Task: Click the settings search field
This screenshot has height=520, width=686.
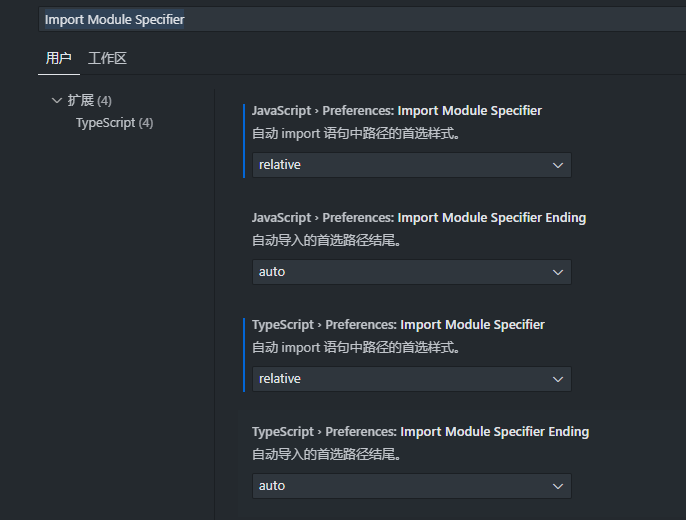Action: [360, 19]
